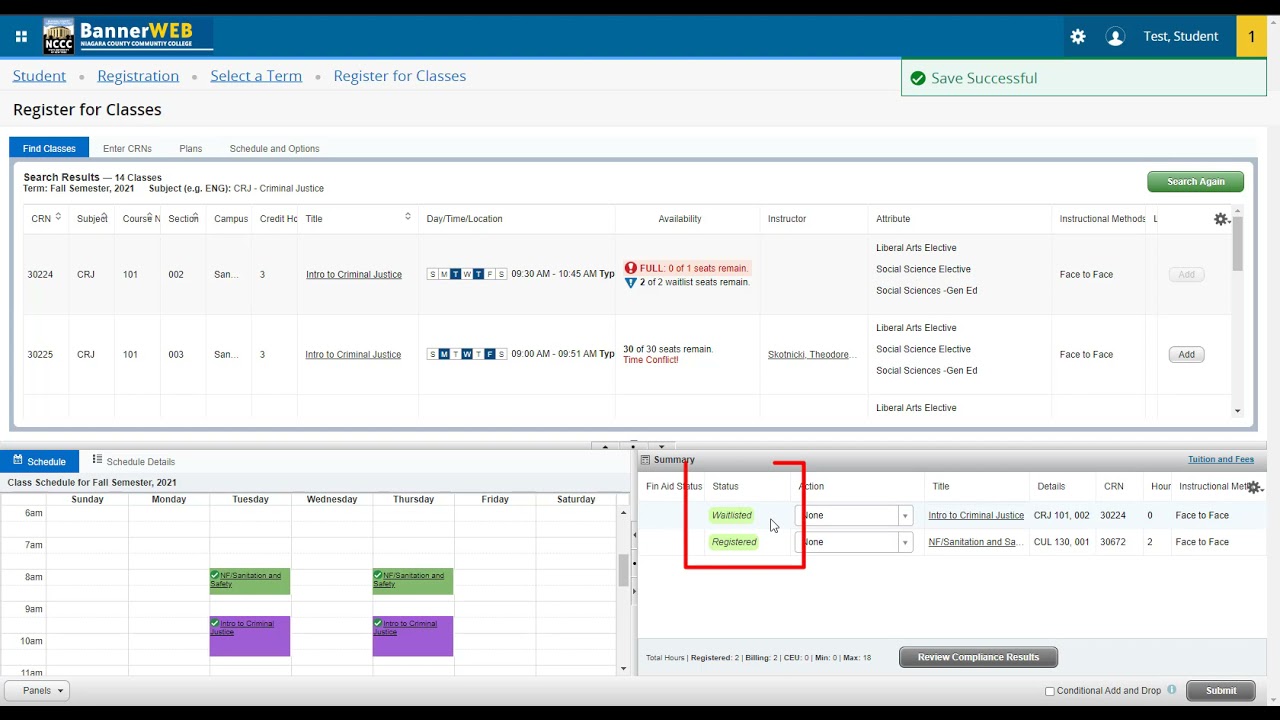The image size is (1280, 720).
Task: Open Intro to Criminal Justice title for CRN 30224
Action: pyautogui.click(x=354, y=274)
